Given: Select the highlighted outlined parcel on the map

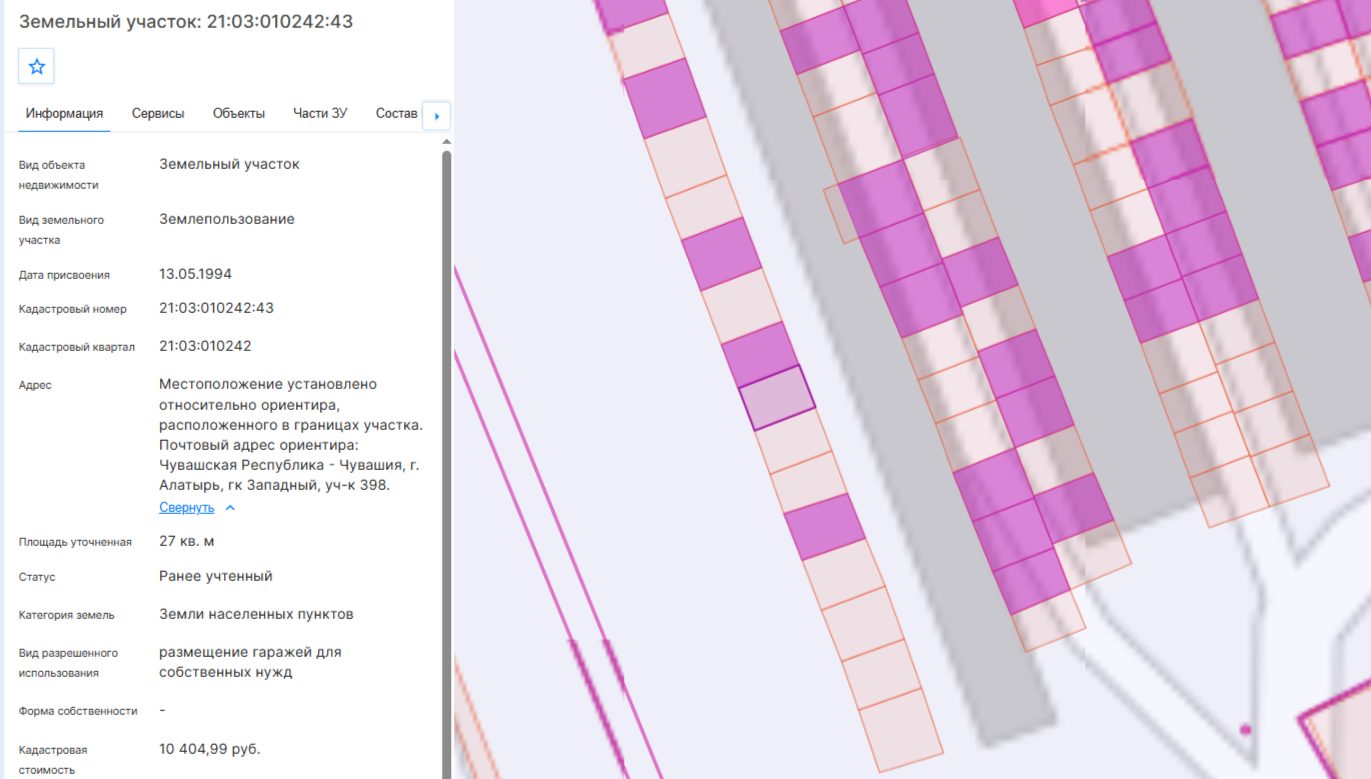Looking at the screenshot, I should coord(777,398).
